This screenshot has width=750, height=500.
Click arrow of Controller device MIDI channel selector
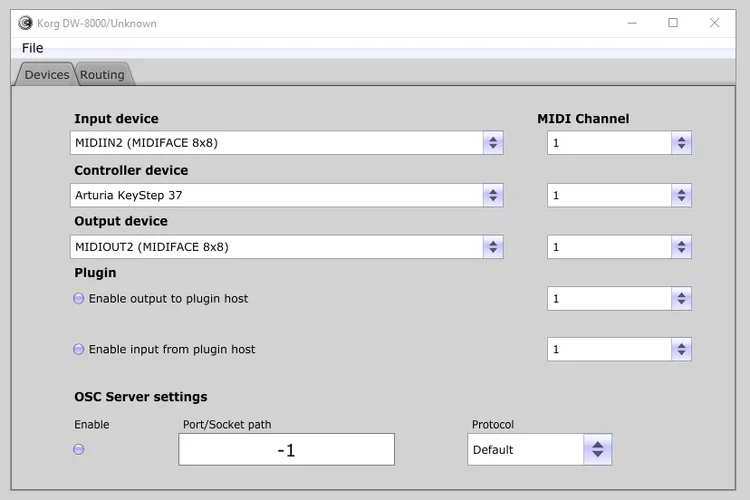[682, 195]
